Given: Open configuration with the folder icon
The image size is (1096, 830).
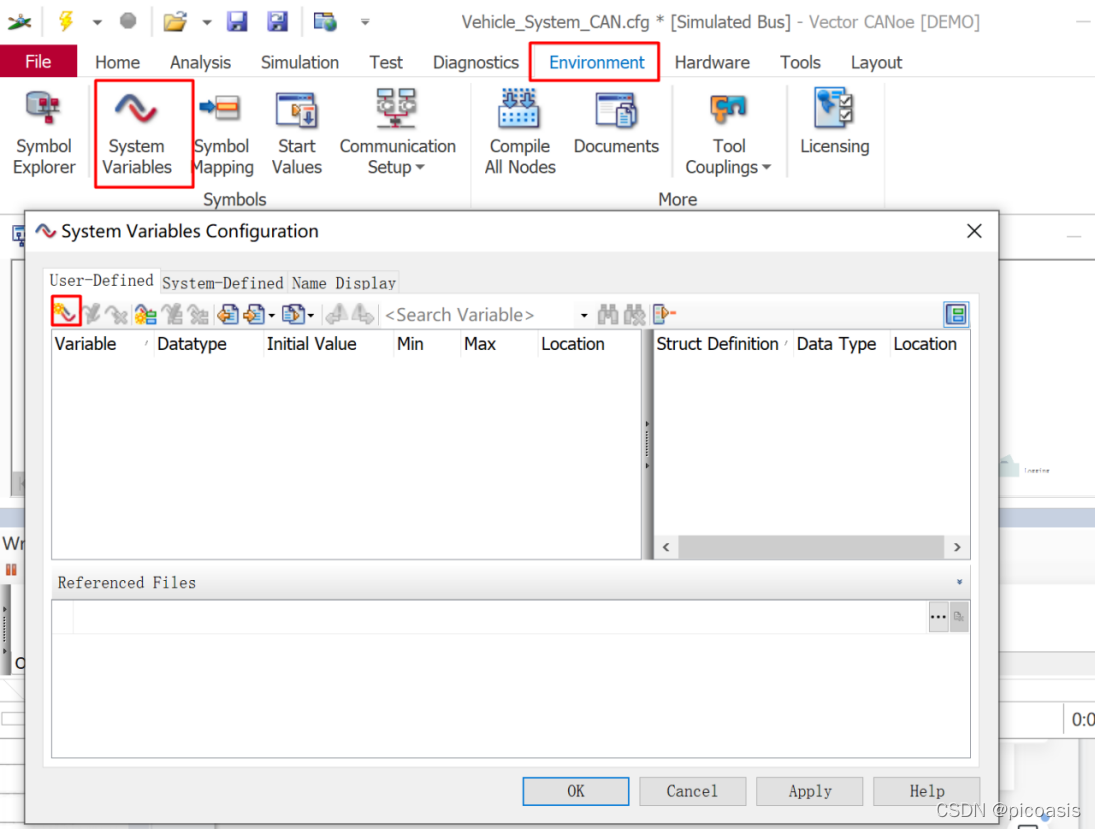Looking at the screenshot, I should (x=175, y=22).
